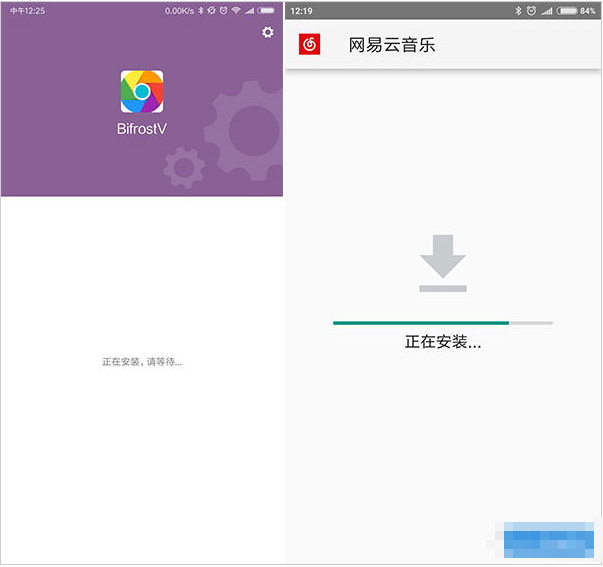Viewport: 603px width, 567px height.
Task: Tap the battery icon in left status bar
Action: (x=266, y=11)
